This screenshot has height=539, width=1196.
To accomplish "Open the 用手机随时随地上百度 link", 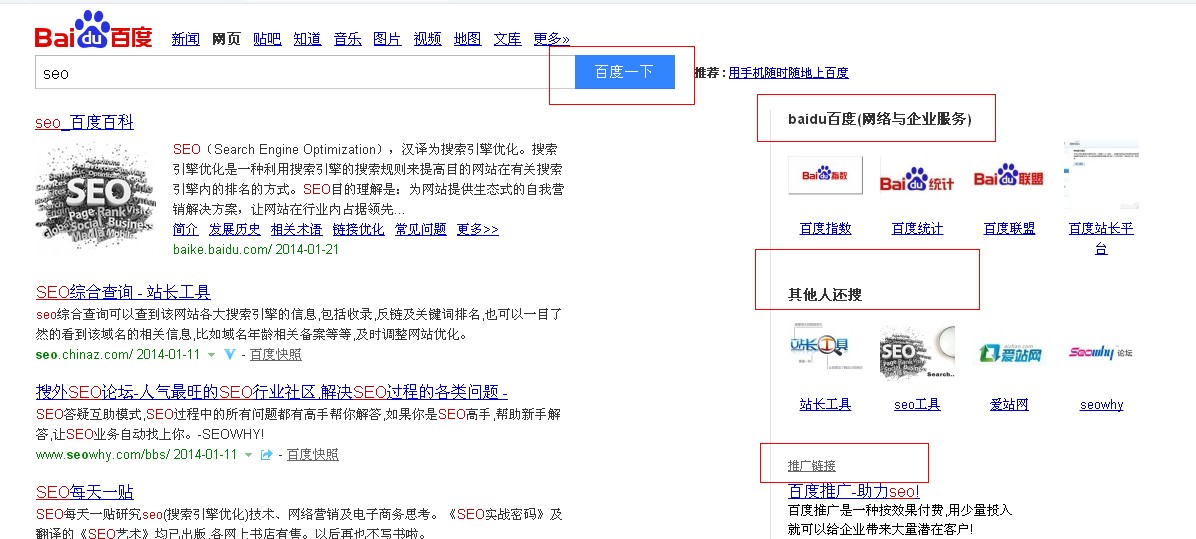I will 788,73.
